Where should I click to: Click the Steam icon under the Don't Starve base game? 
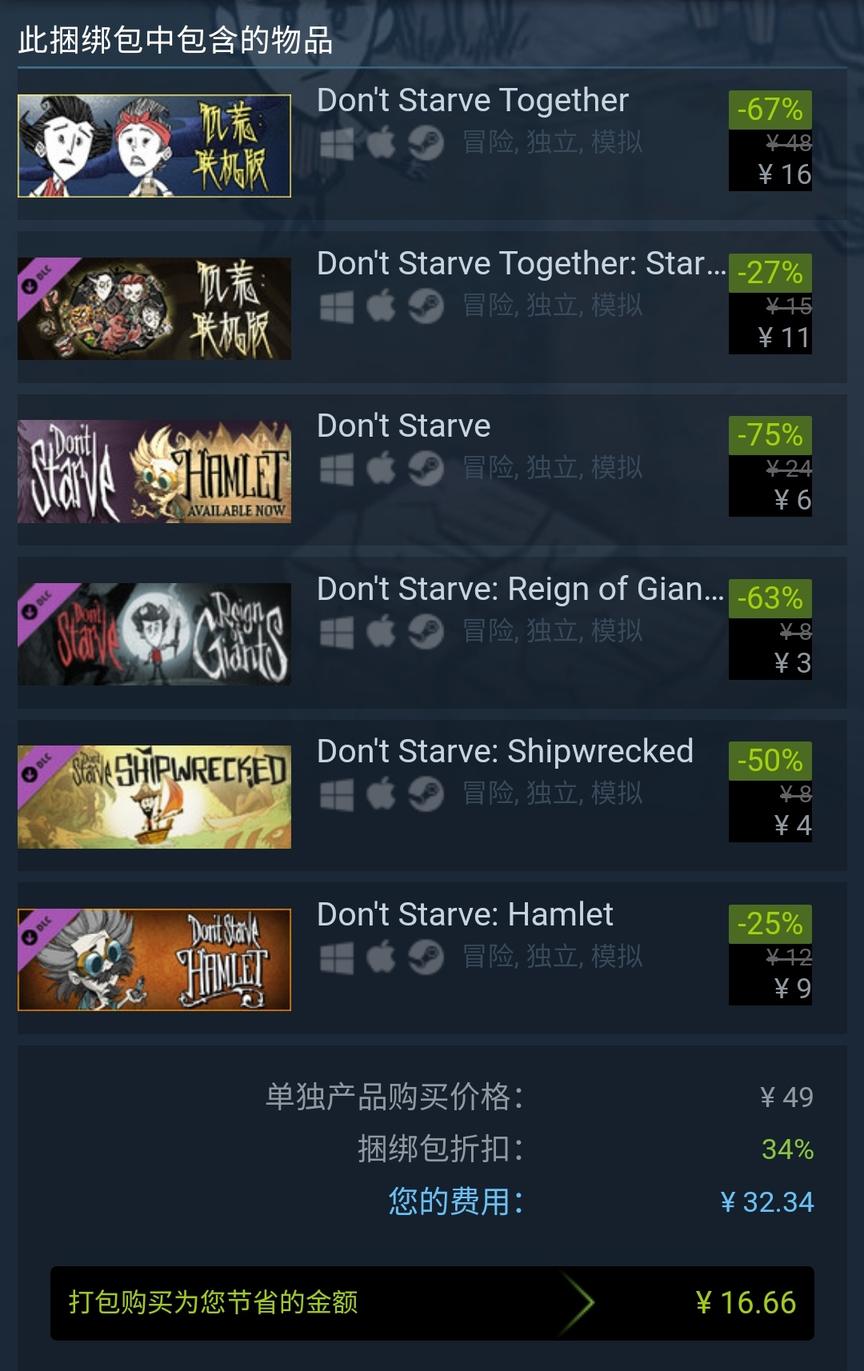point(426,468)
